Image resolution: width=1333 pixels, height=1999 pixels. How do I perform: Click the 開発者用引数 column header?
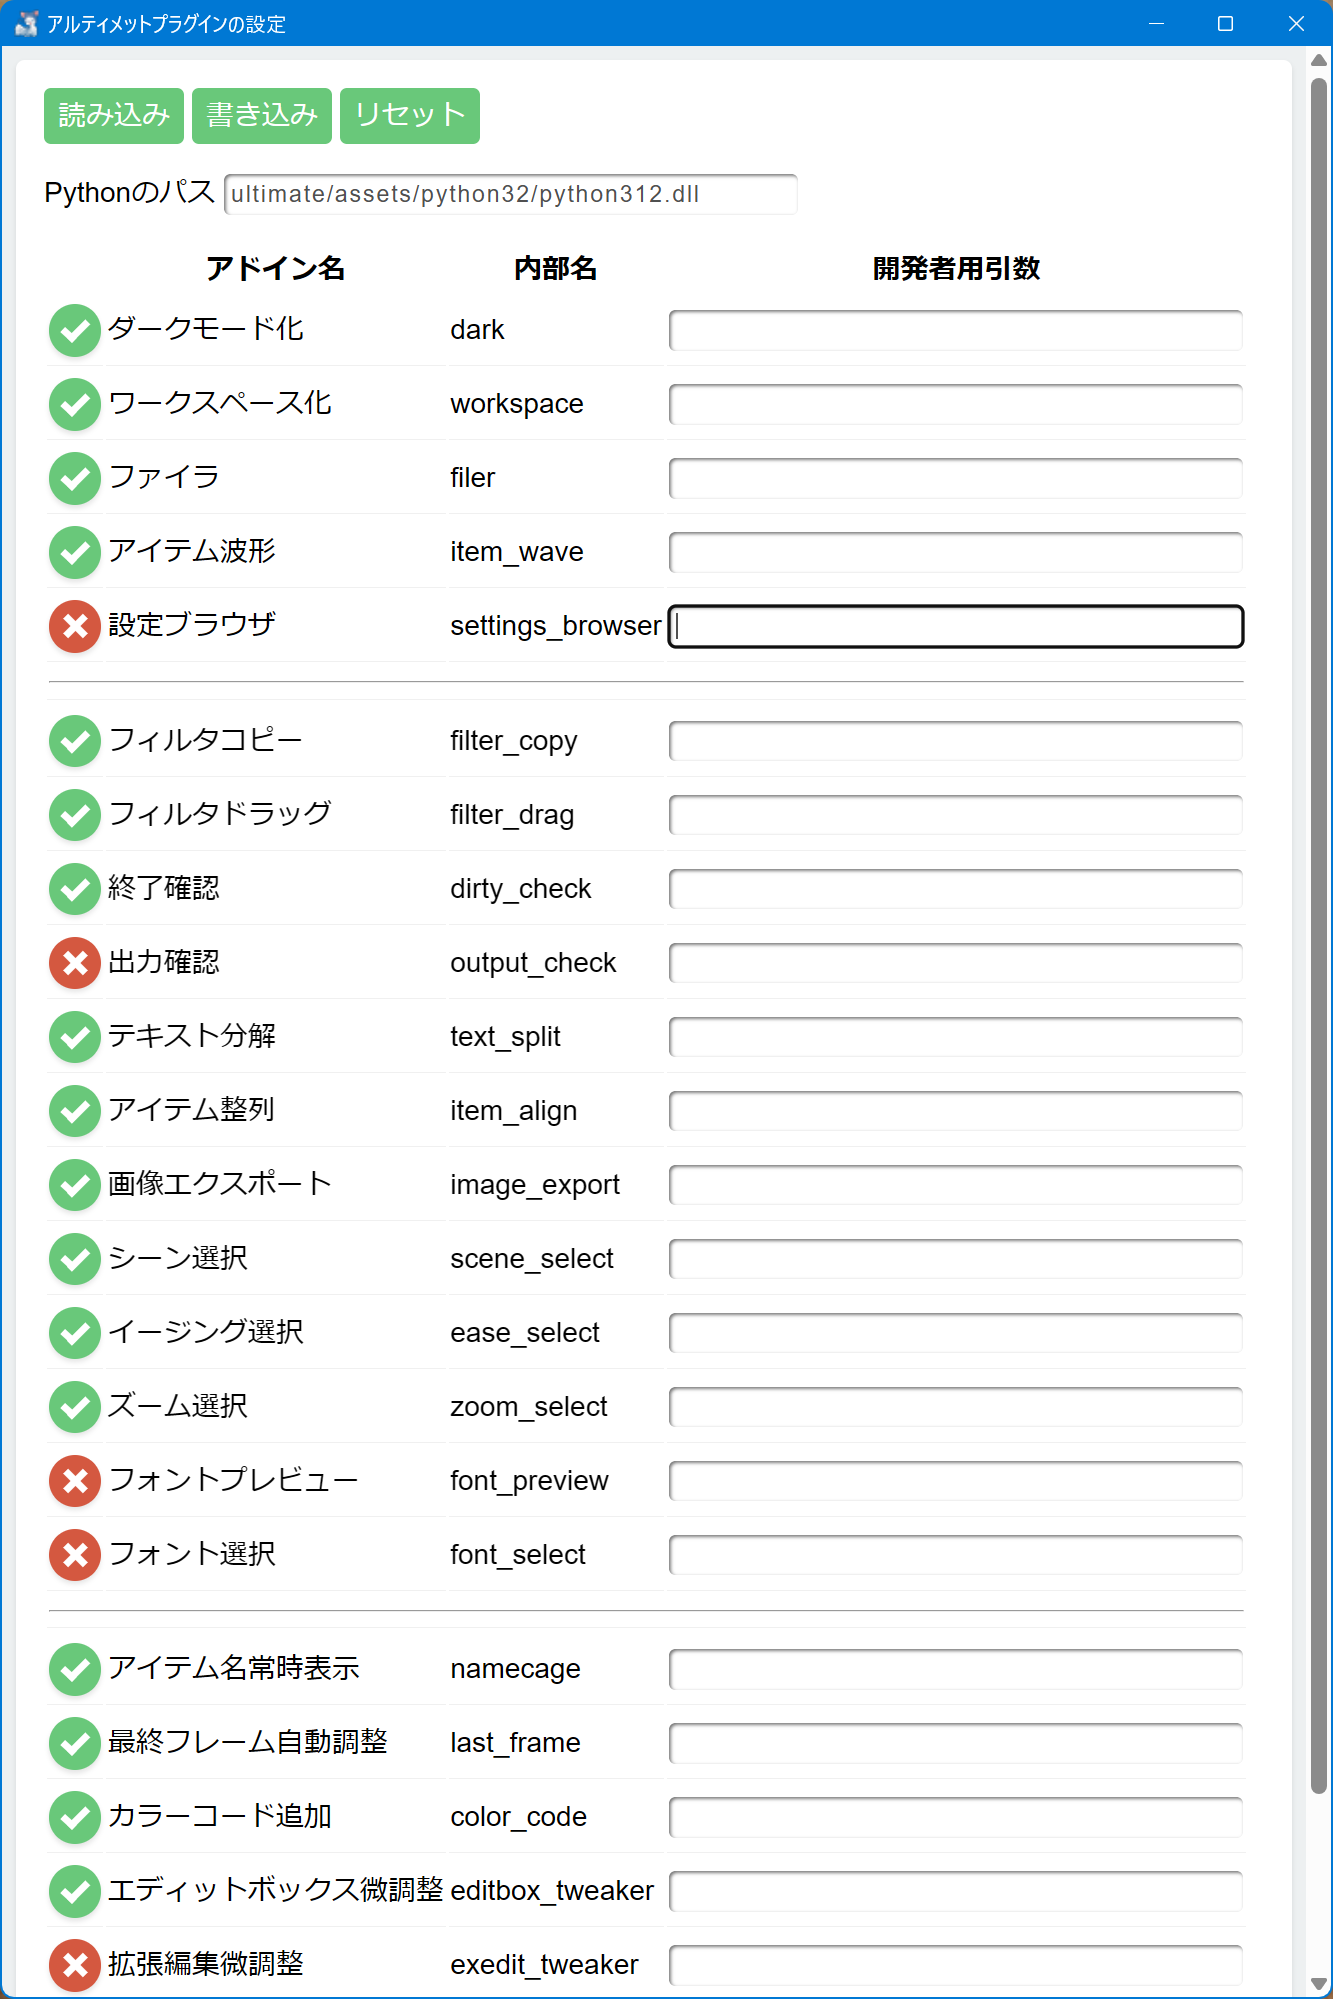pos(956,268)
